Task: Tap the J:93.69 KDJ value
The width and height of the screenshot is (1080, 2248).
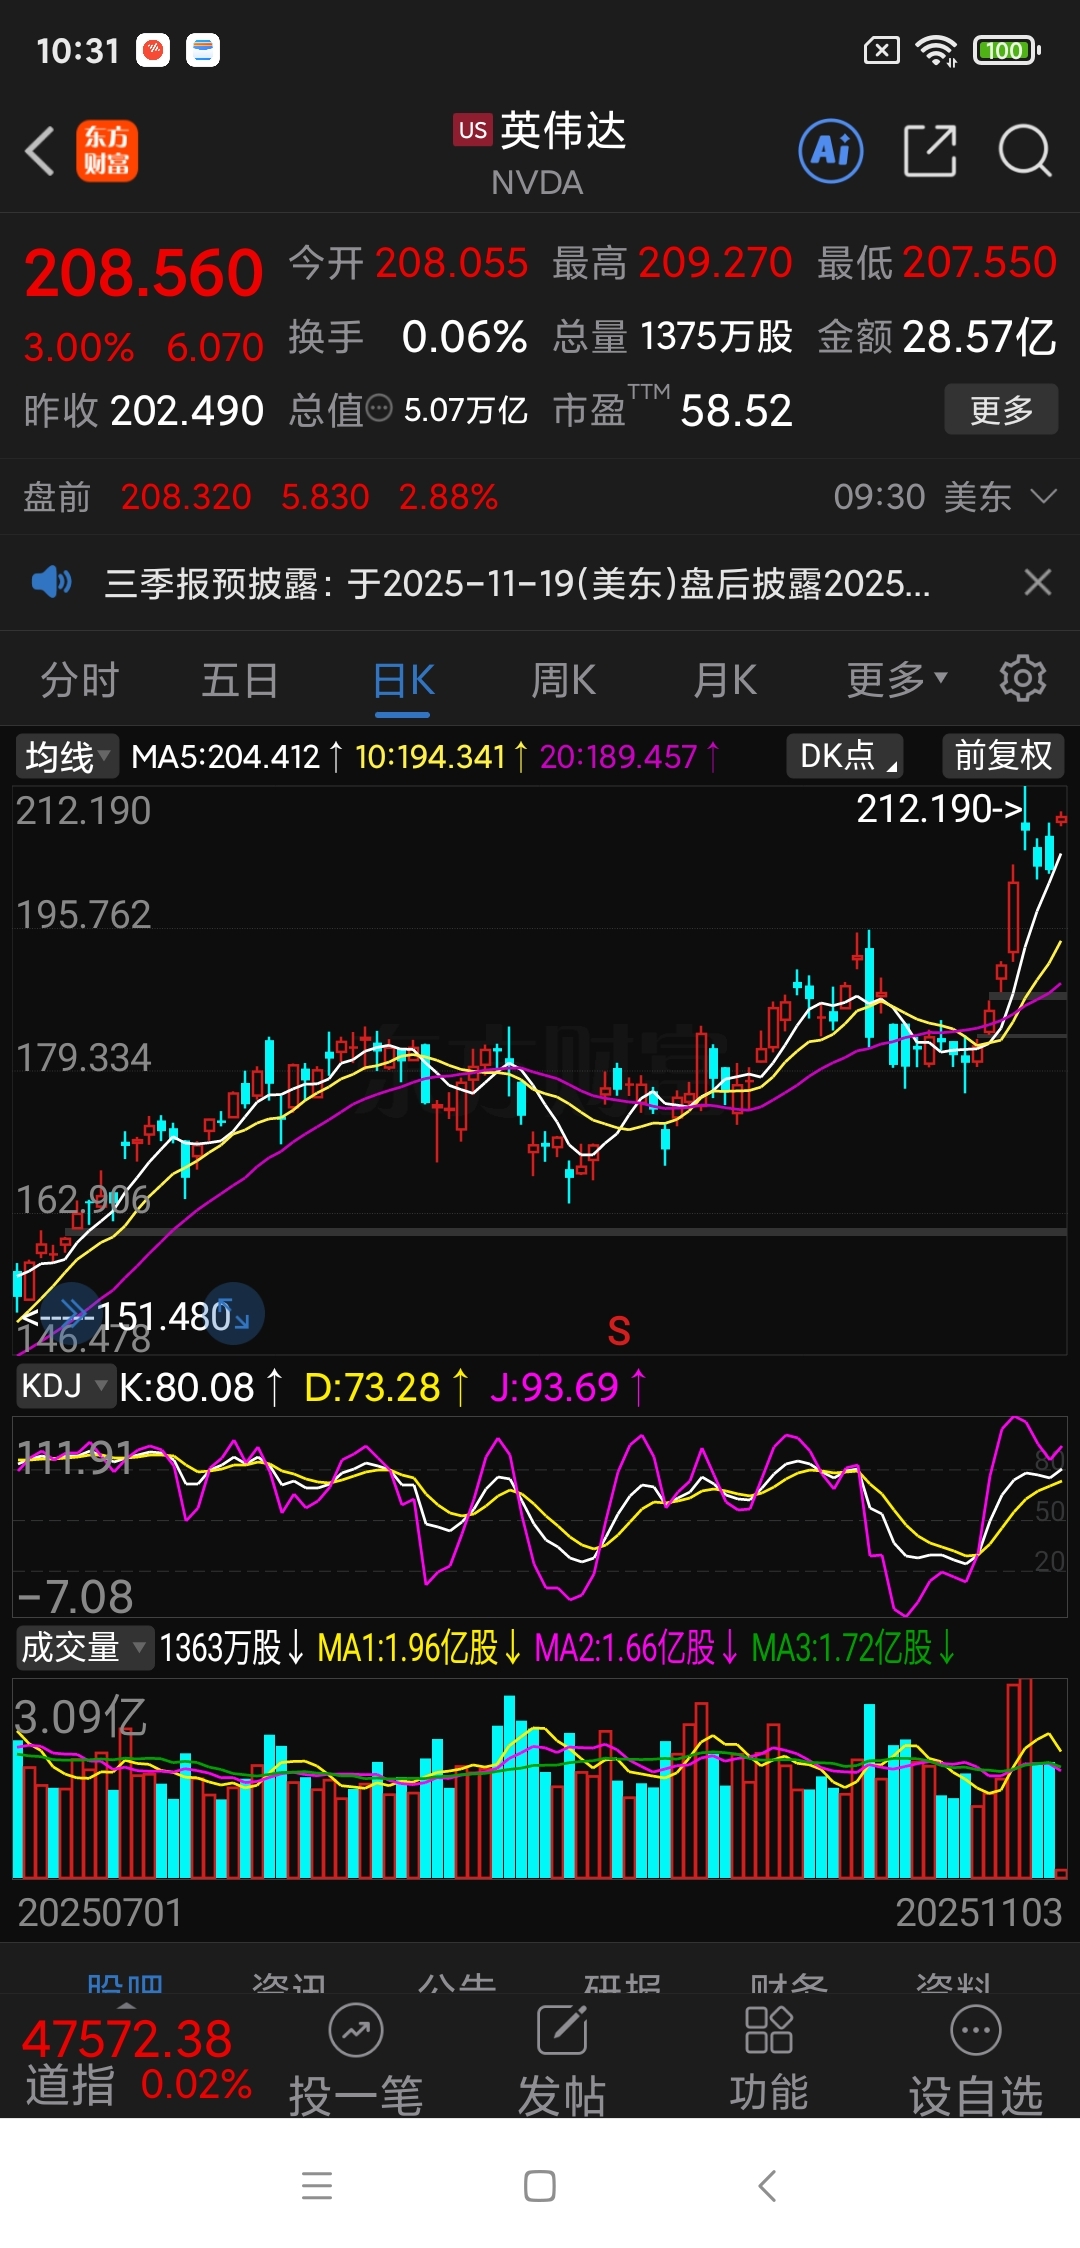Action: pyautogui.click(x=568, y=1387)
